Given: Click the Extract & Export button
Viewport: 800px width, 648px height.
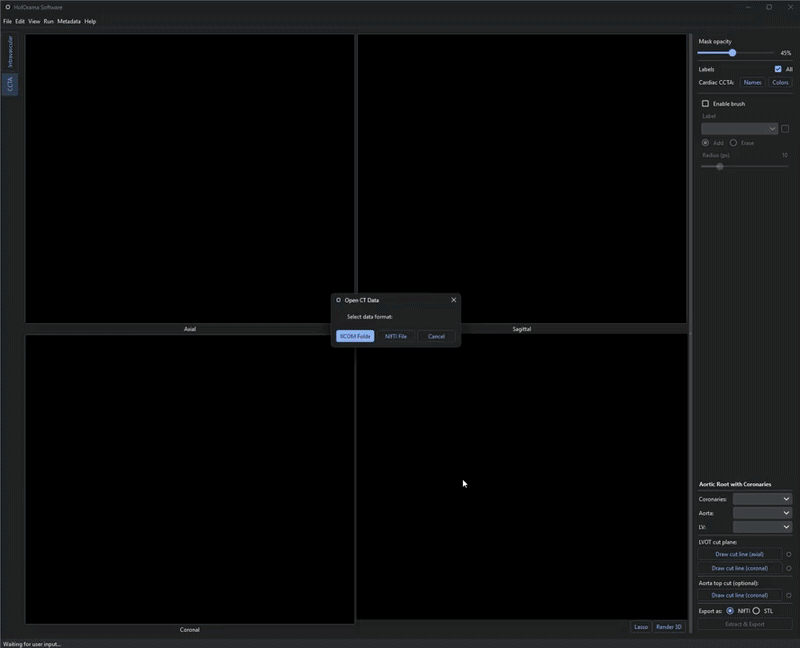Looking at the screenshot, I should coord(744,624).
